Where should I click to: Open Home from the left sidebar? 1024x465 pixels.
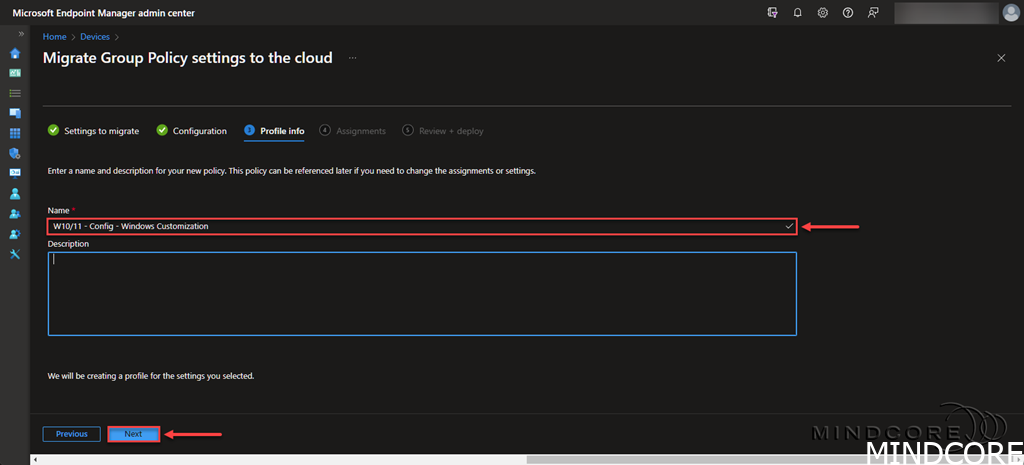point(15,53)
